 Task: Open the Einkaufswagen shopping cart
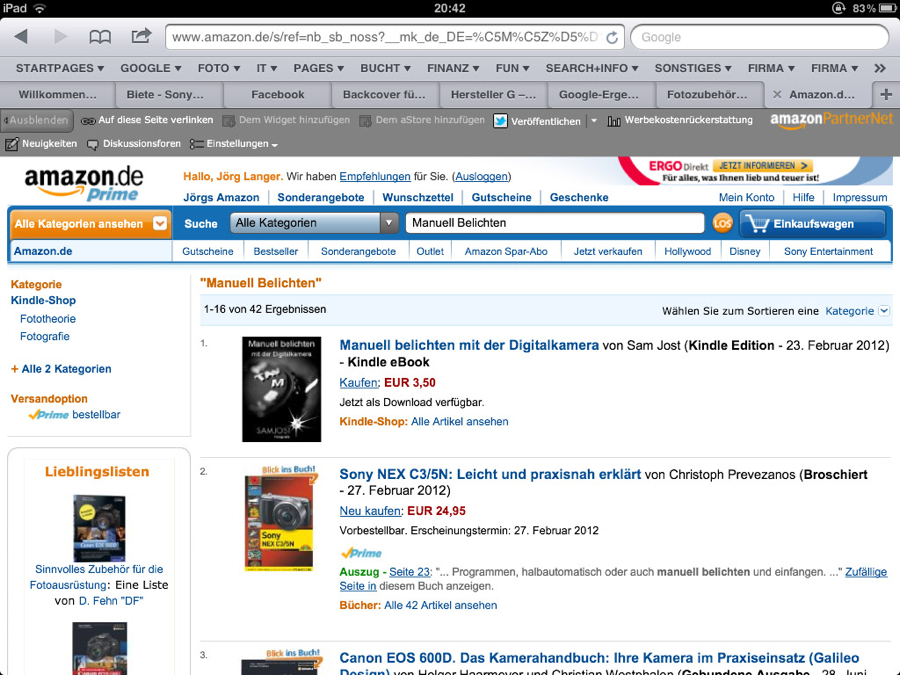[x=813, y=223]
